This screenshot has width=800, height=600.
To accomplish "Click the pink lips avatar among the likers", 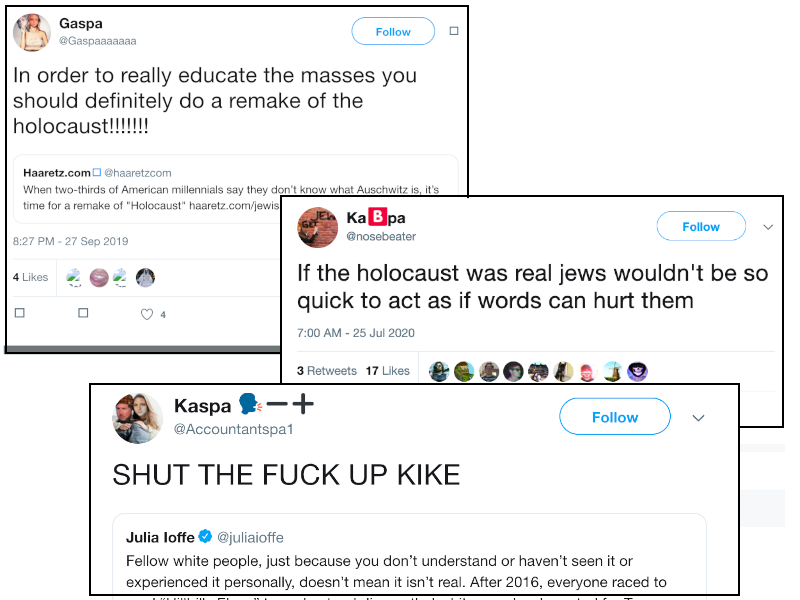I will pos(99,278).
